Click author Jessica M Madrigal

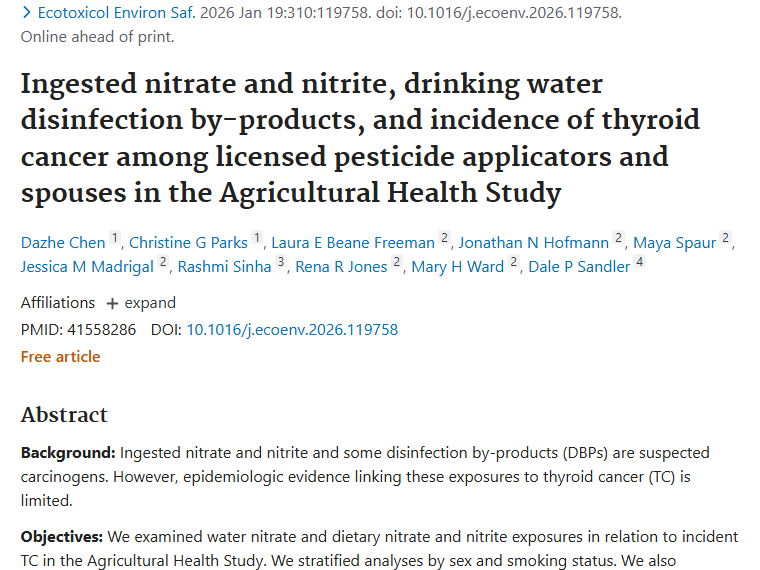87,266
